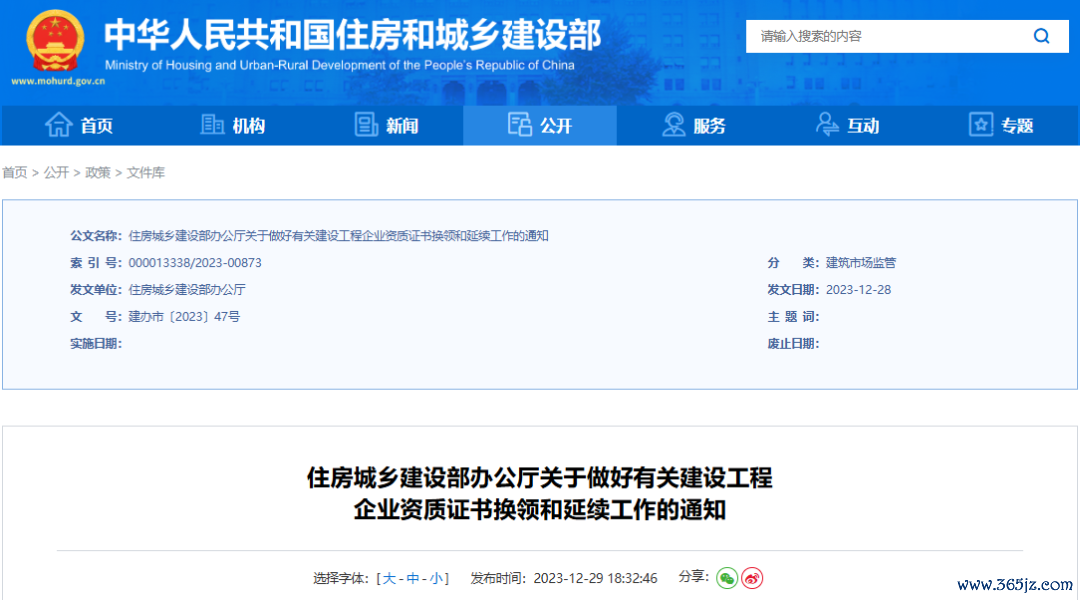Select large font size 大

[x=389, y=579]
